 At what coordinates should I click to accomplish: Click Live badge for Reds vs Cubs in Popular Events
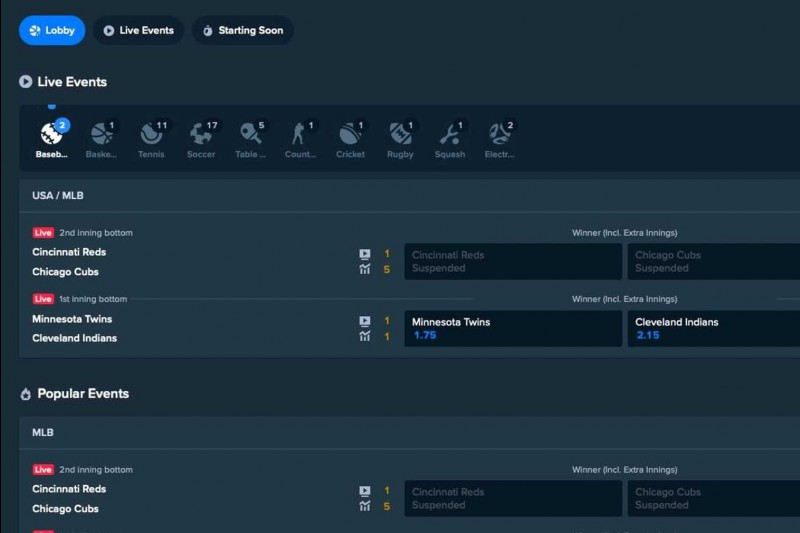[x=43, y=470]
